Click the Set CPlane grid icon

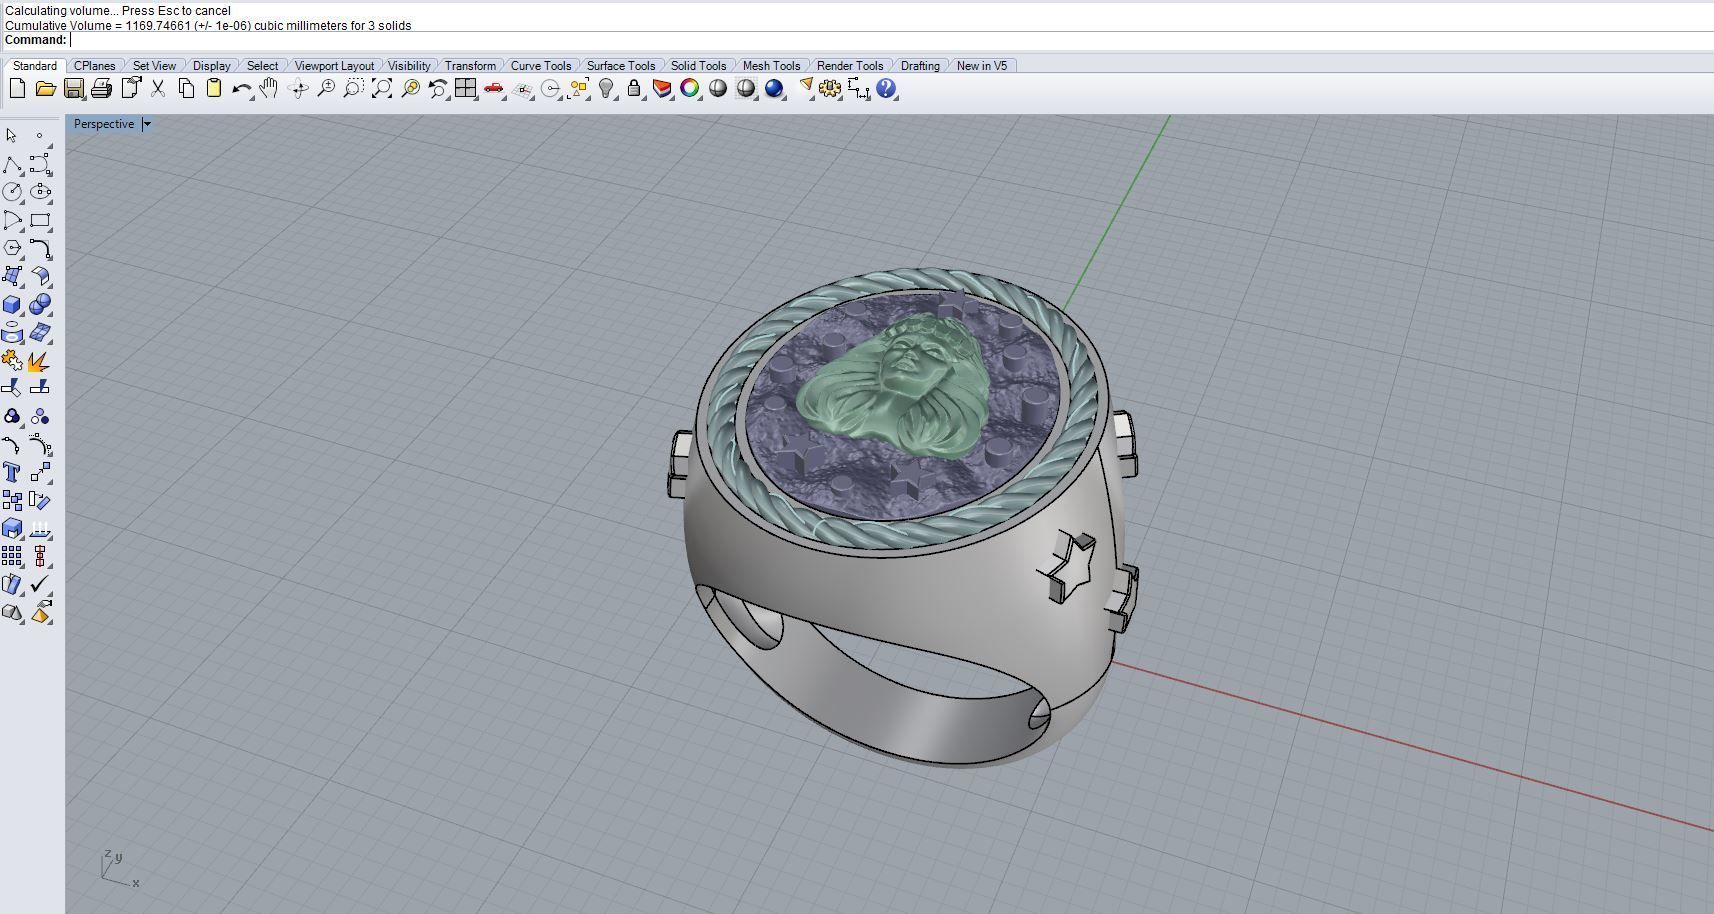(522, 89)
